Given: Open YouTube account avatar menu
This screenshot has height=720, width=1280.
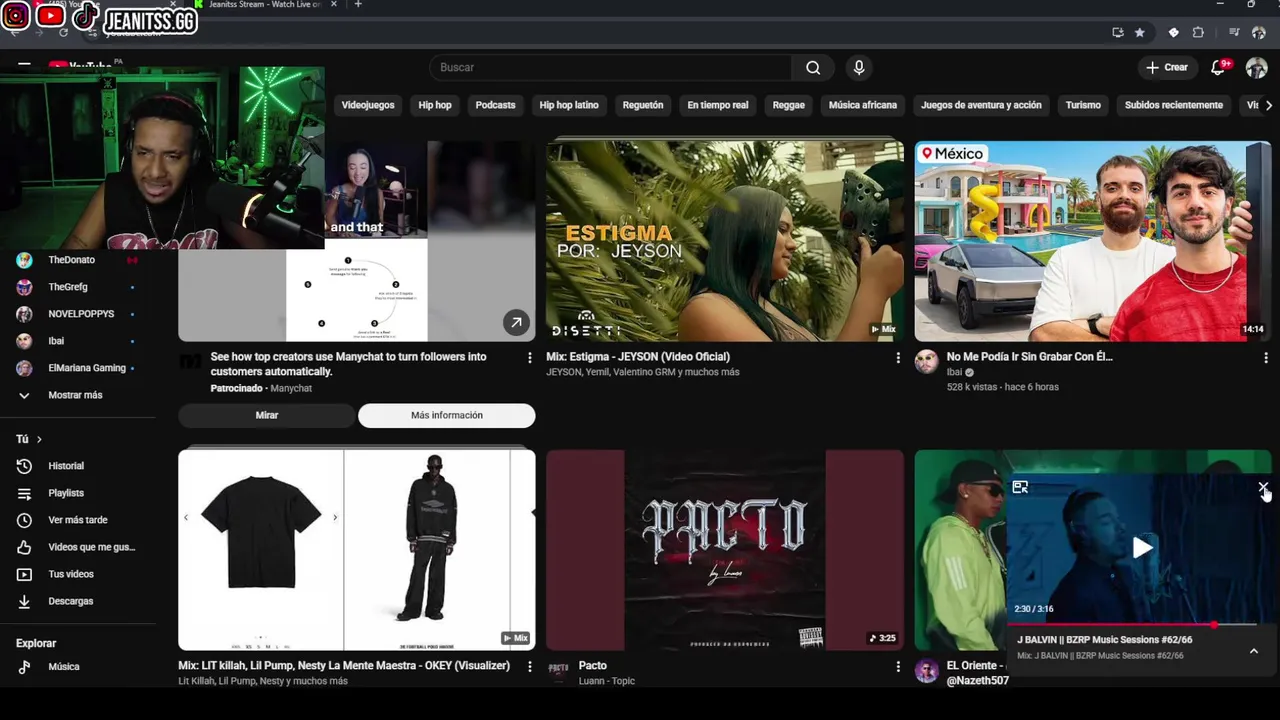Looking at the screenshot, I should 1257,68.
